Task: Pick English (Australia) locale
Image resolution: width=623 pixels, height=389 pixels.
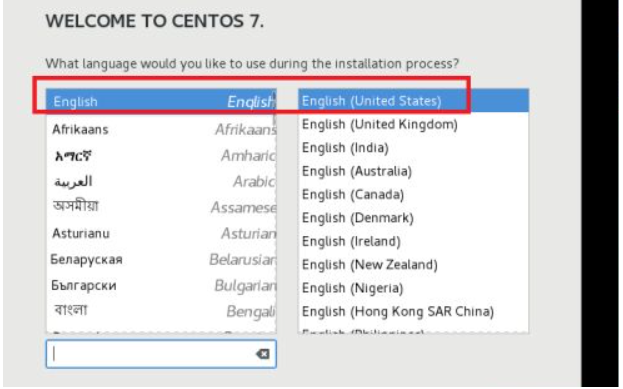Action: point(413,171)
